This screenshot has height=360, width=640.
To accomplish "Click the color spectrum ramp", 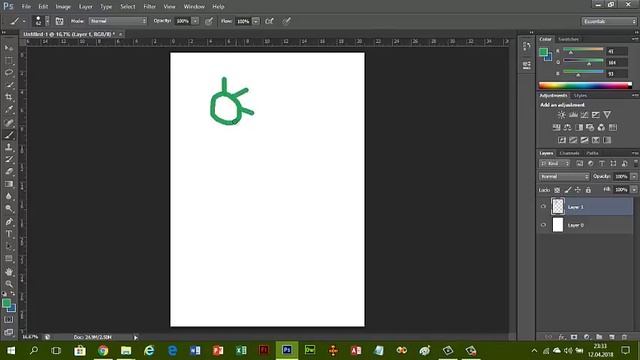I will [585, 85].
